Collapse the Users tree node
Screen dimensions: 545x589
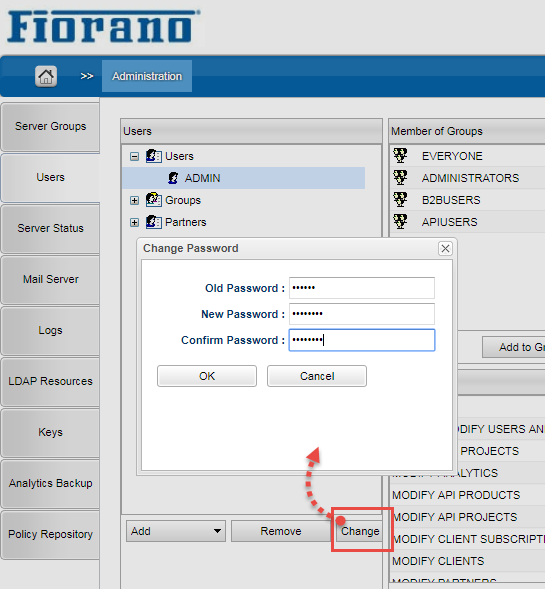134,156
